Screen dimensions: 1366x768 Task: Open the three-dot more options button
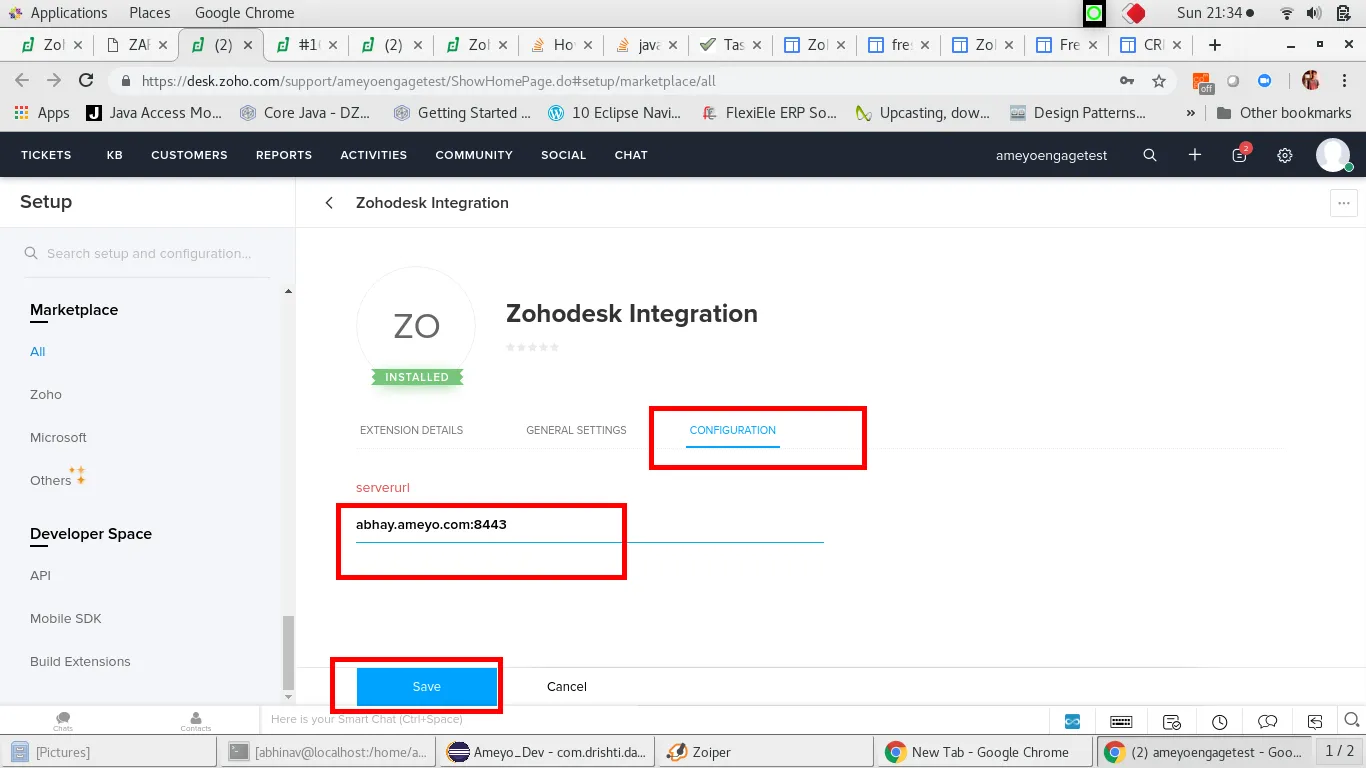(x=1343, y=203)
